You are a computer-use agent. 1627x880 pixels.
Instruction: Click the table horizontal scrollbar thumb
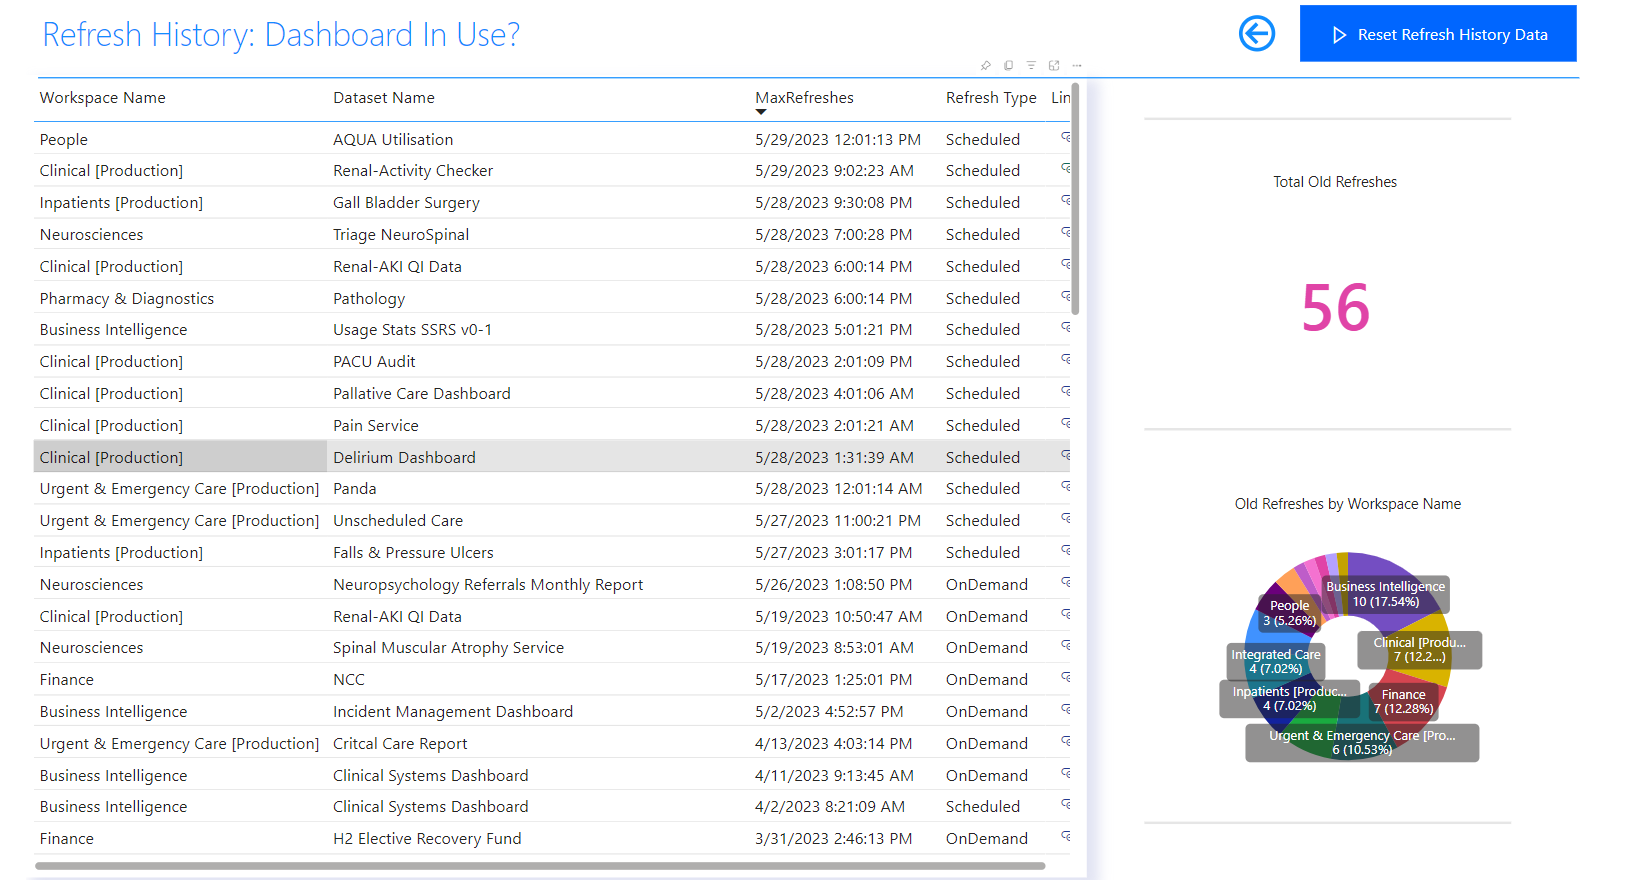coord(540,866)
